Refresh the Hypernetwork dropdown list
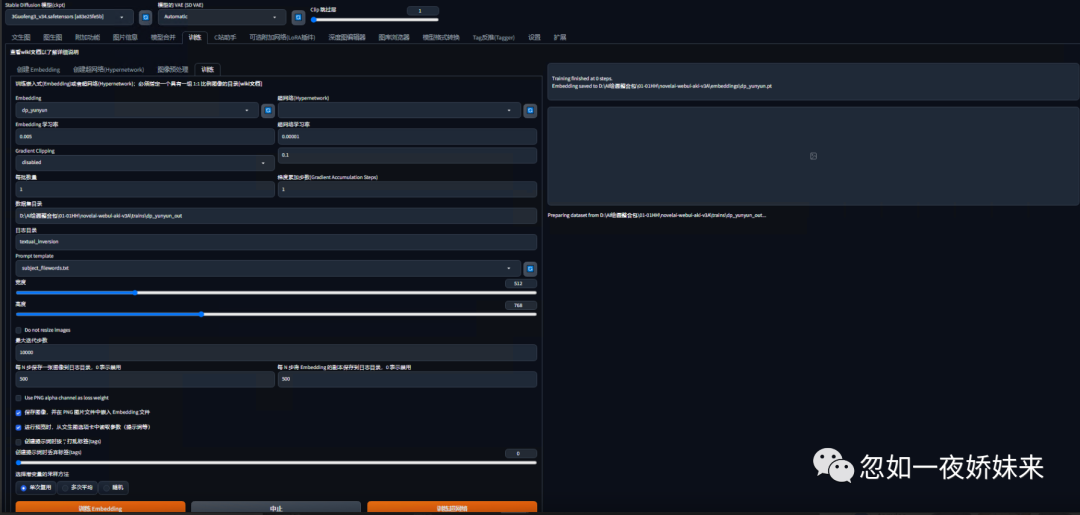Image resolution: width=1080 pixels, height=515 pixels. pos(530,110)
